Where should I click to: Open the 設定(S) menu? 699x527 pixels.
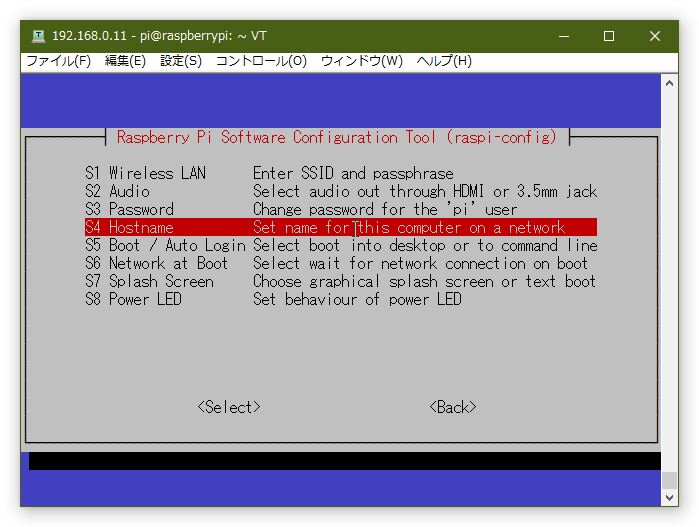click(x=181, y=61)
